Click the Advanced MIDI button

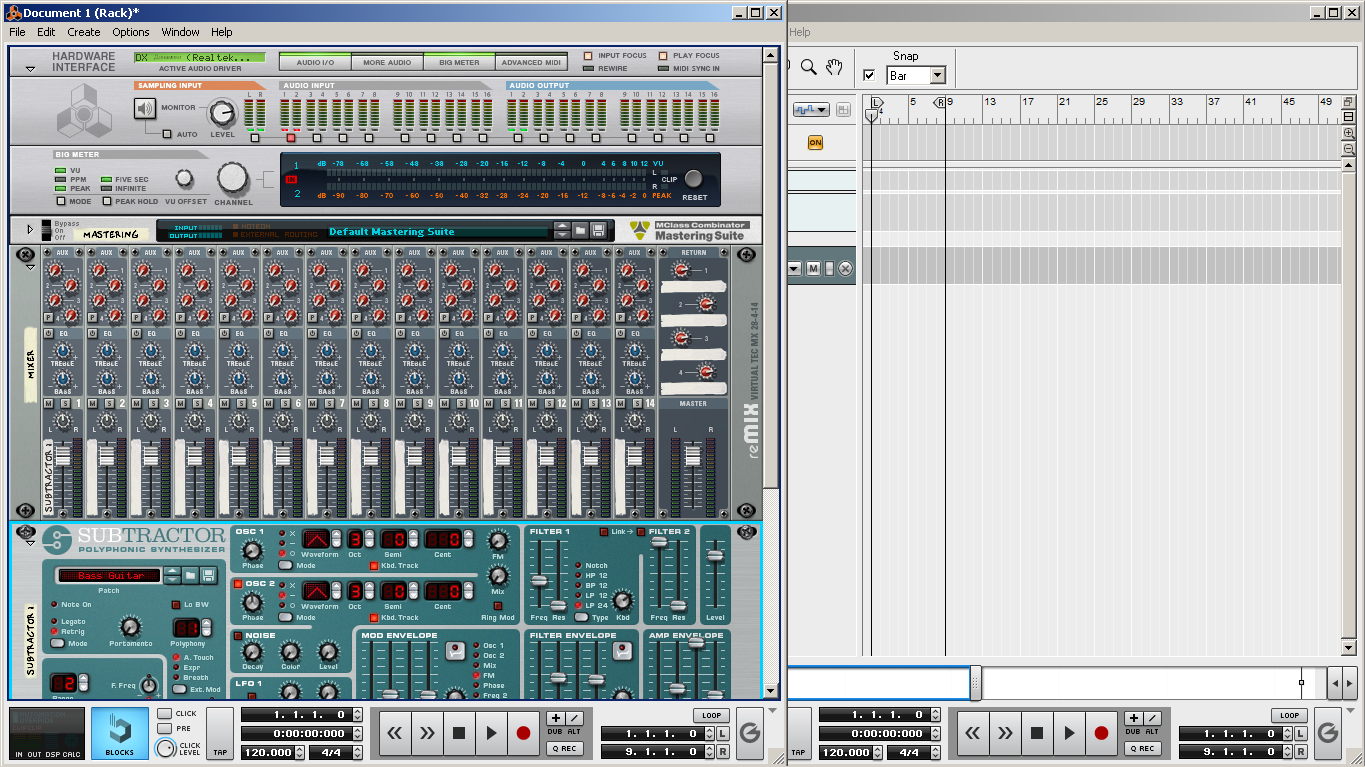click(x=531, y=62)
